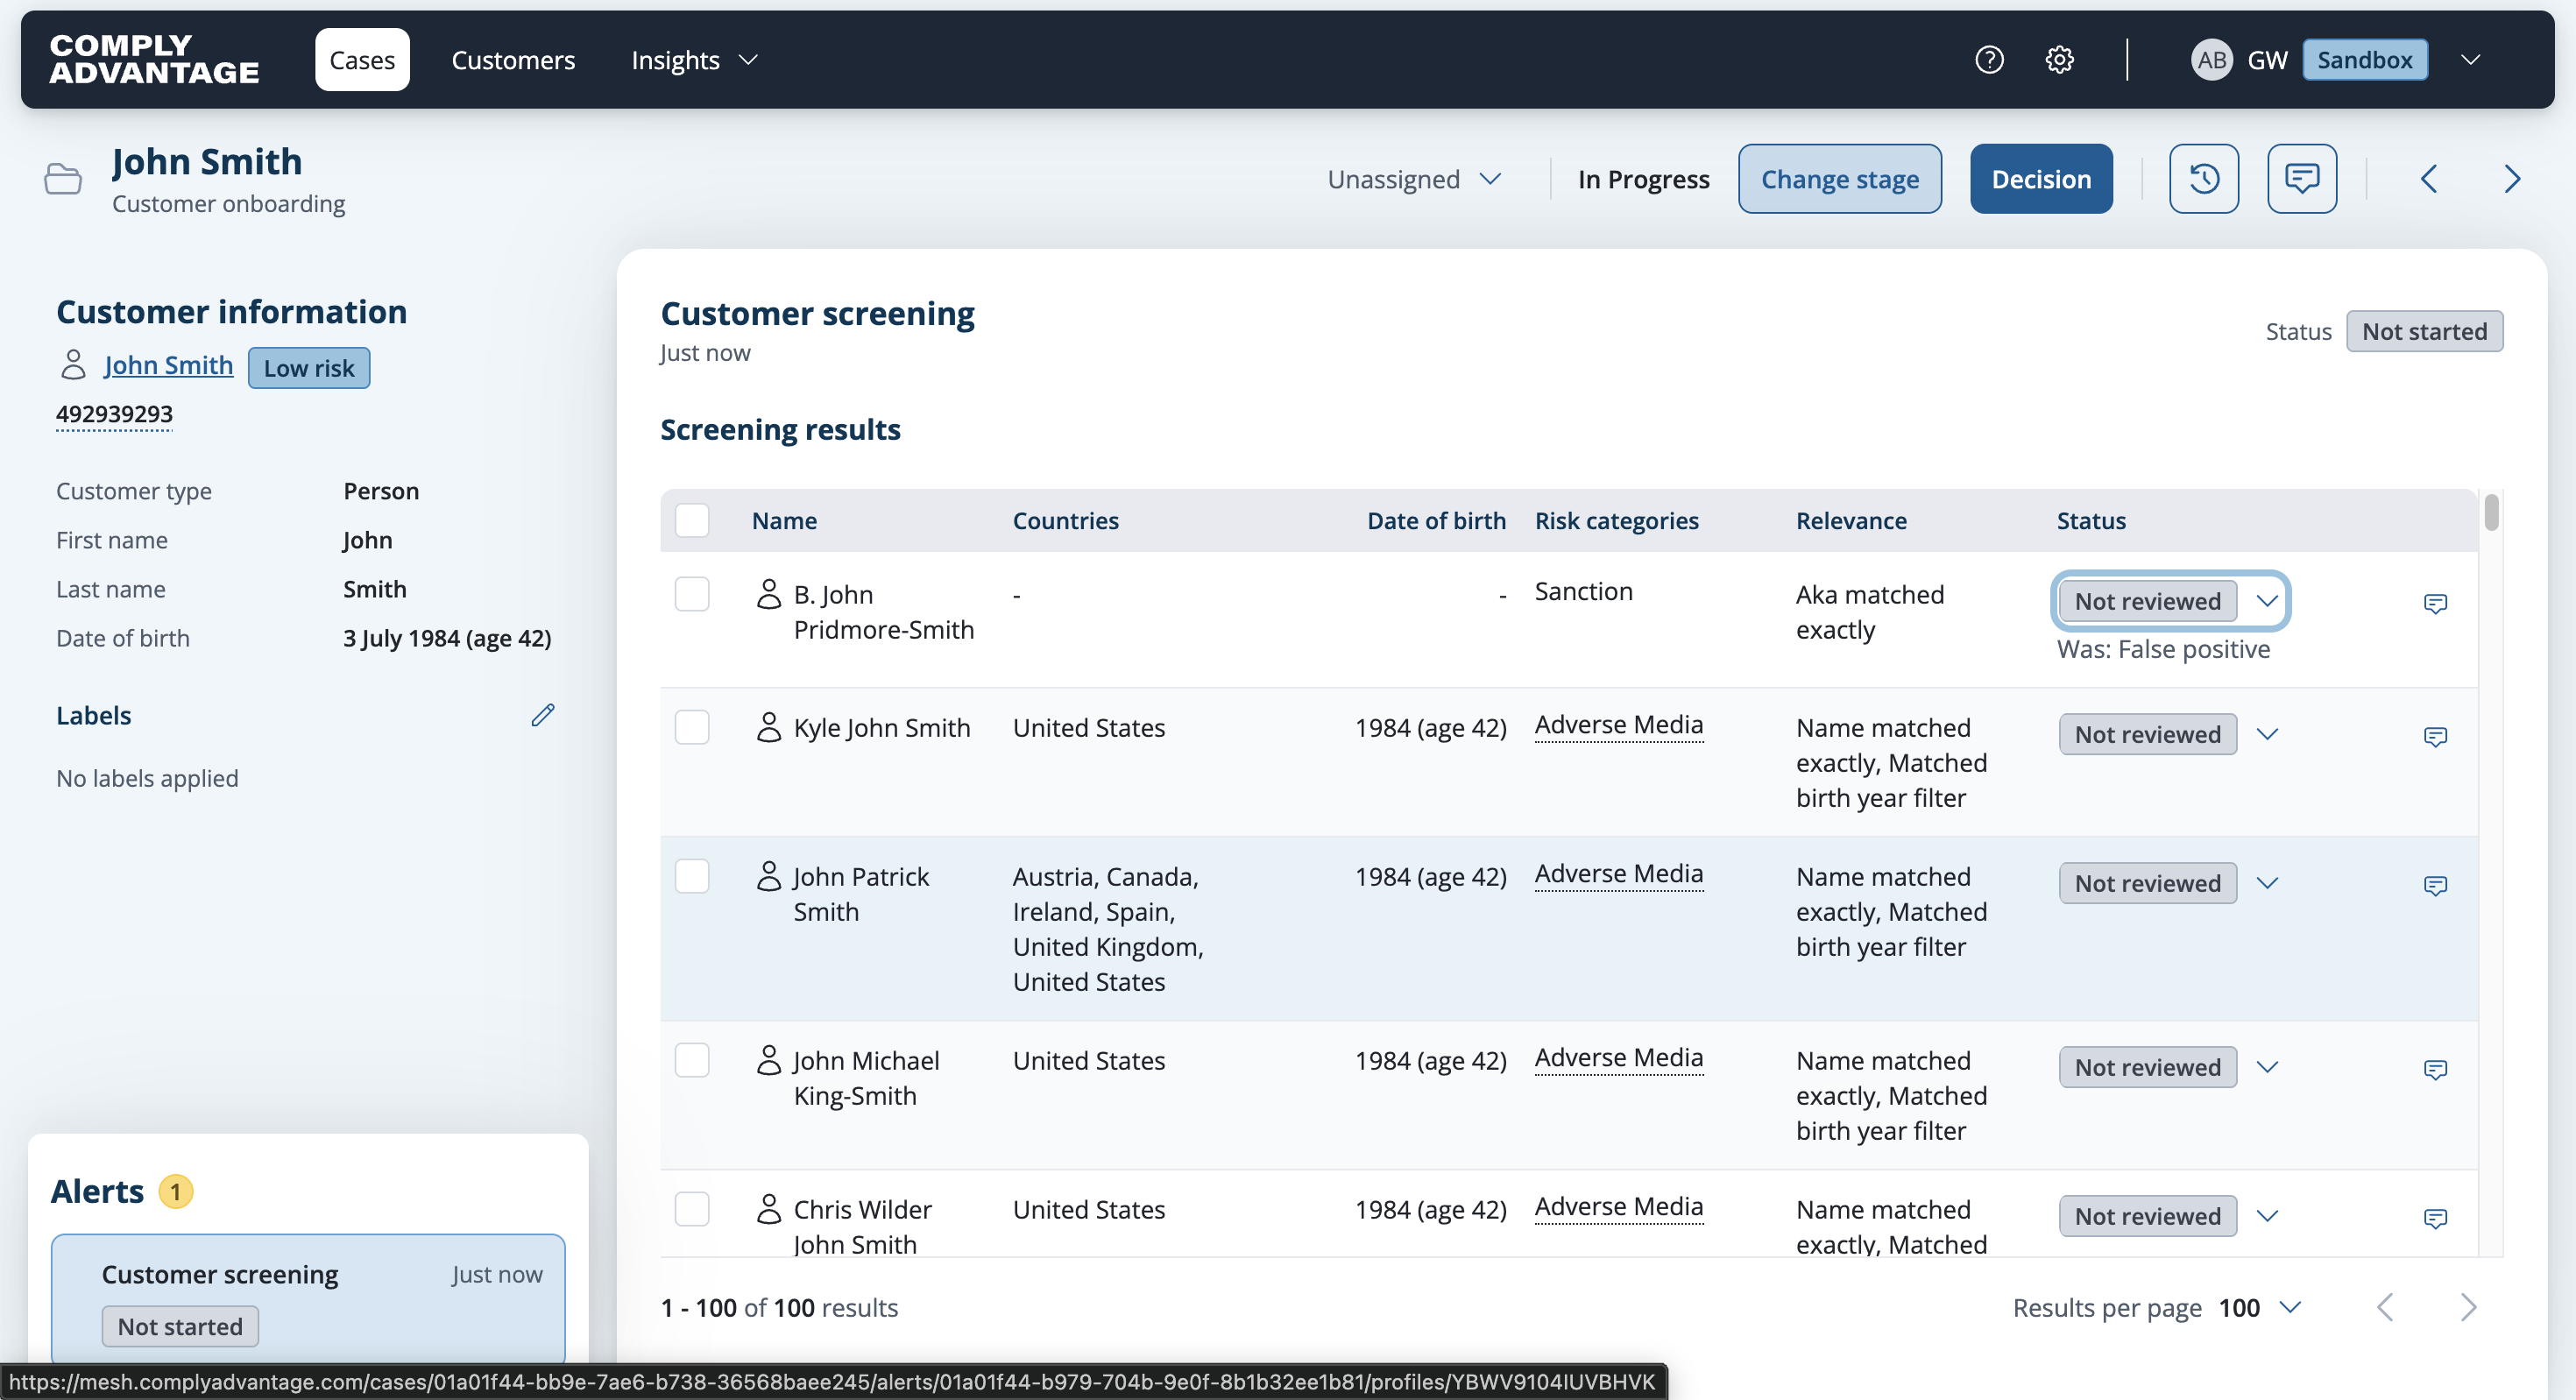
Task: Click person icon for Kyle John Smith
Action: tap(768, 727)
